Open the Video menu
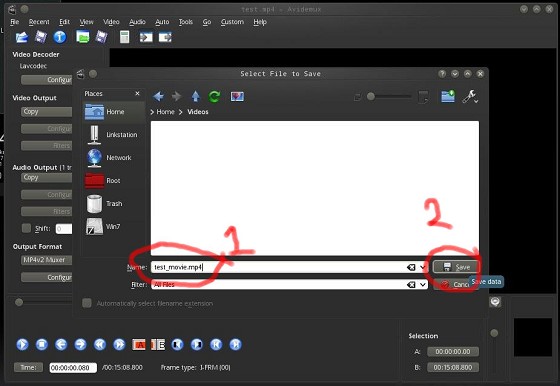The height and width of the screenshot is (386, 560). [111, 22]
